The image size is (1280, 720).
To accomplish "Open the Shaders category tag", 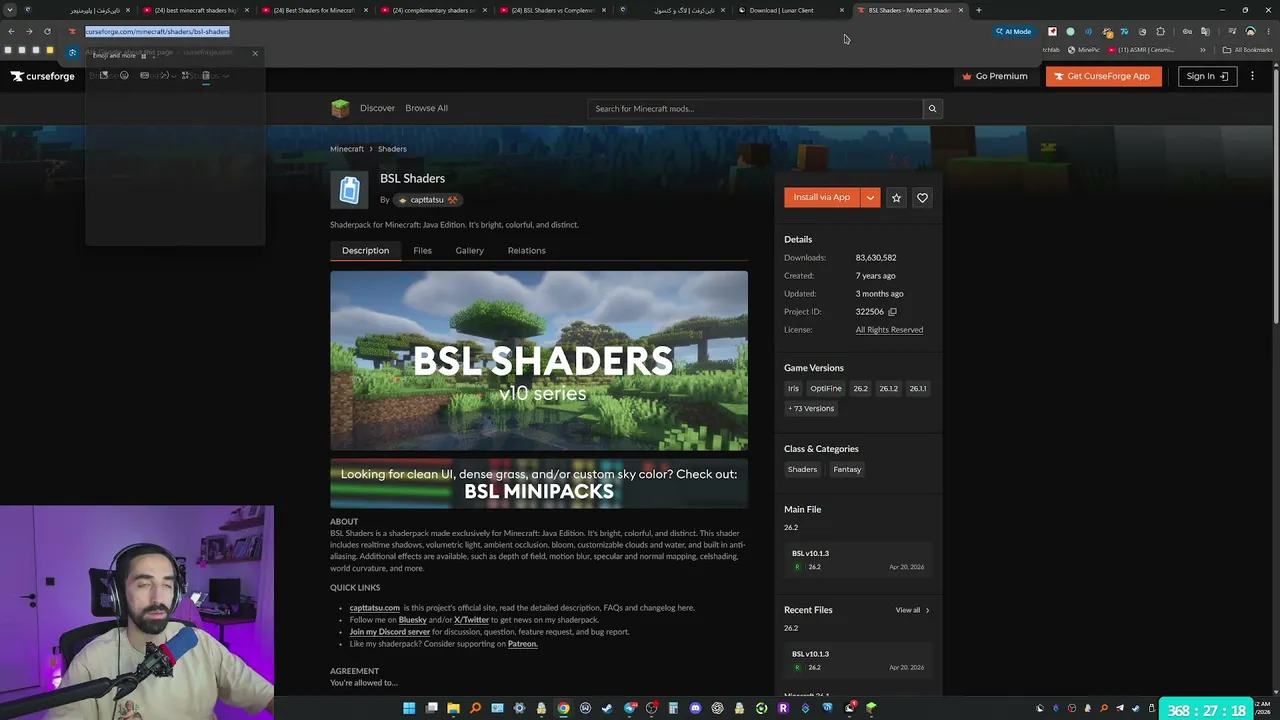I will point(802,469).
